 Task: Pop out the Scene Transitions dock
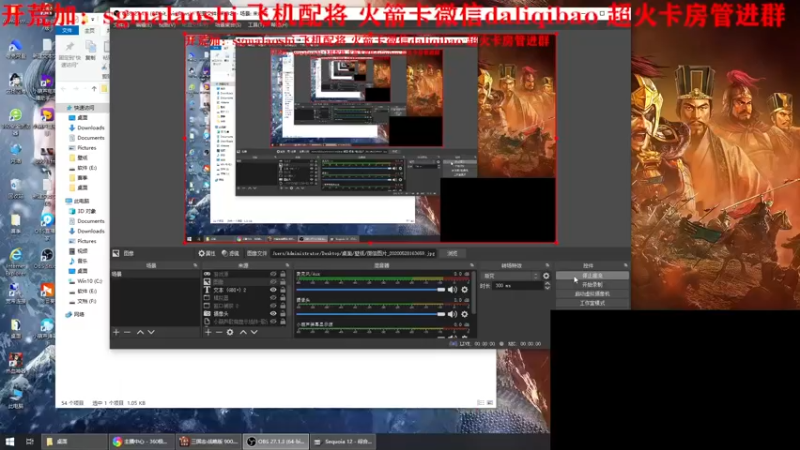(547, 265)
